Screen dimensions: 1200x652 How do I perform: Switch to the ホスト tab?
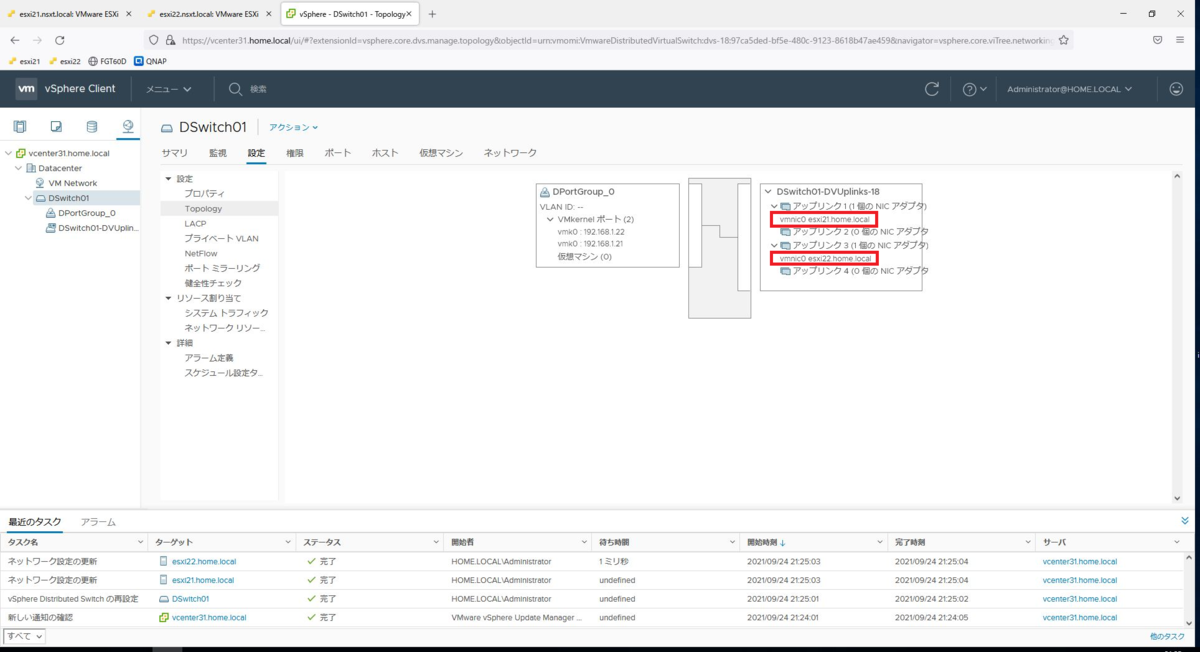coord(385,153)
